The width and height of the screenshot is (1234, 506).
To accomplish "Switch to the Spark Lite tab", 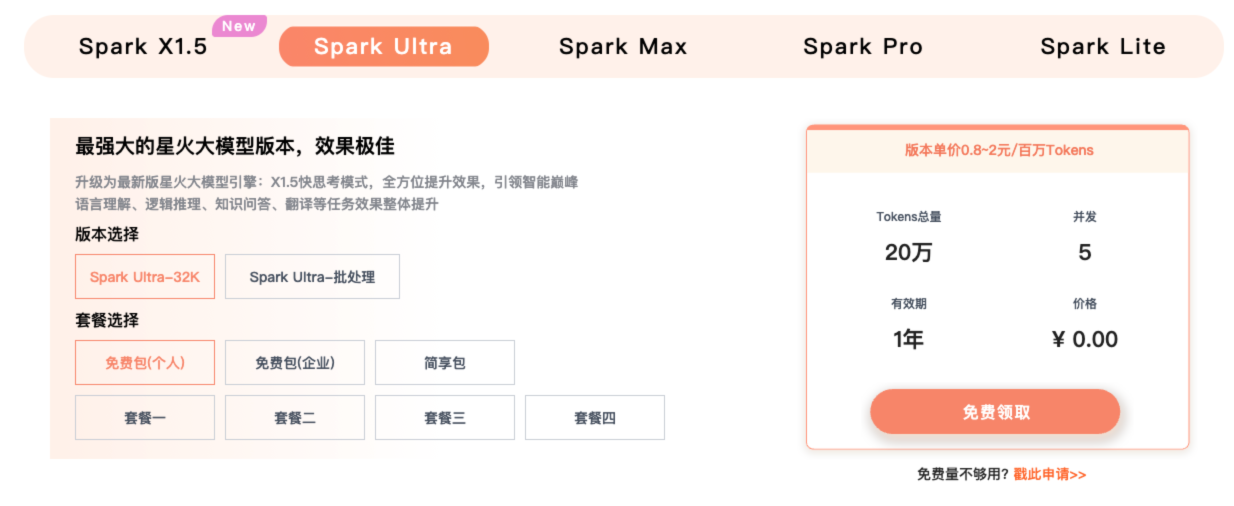I will [1103, 47].
